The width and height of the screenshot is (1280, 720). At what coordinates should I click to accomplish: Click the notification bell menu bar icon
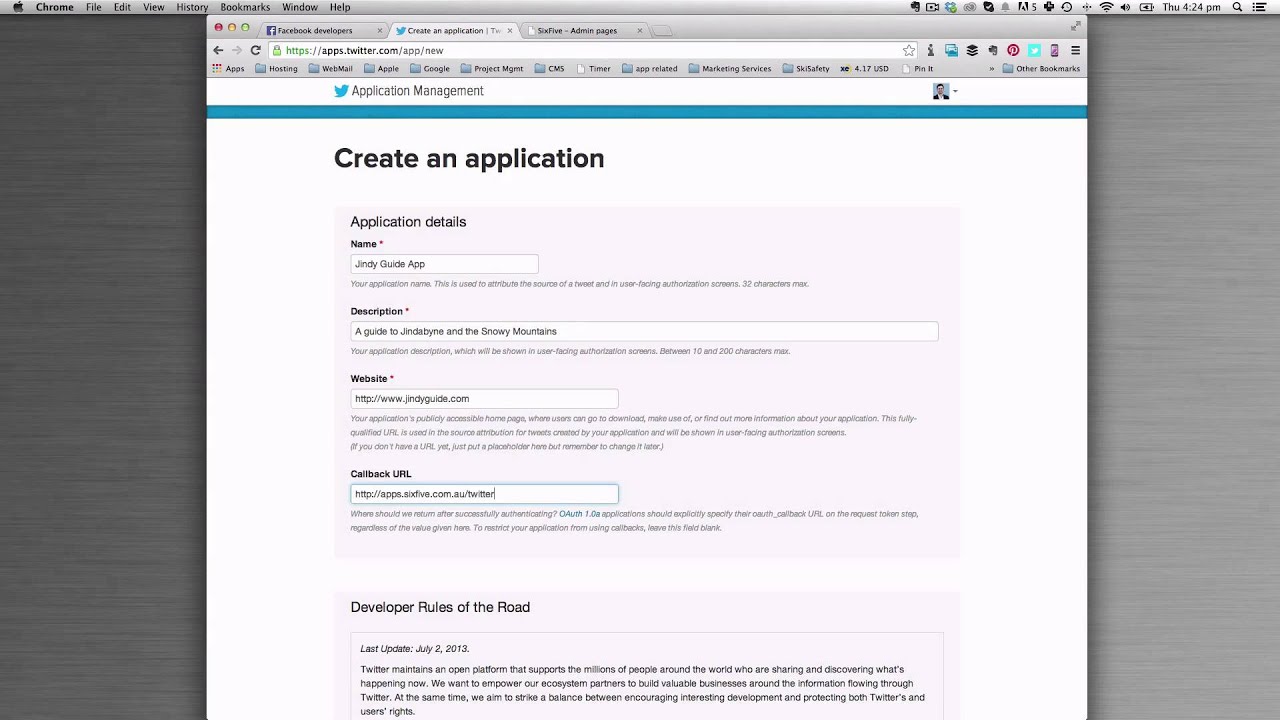click(1005, 7)
